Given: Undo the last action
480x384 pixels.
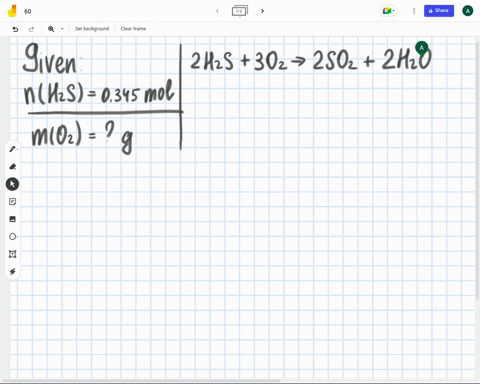Looking at the screenshot, I should (x=15, y=29).
